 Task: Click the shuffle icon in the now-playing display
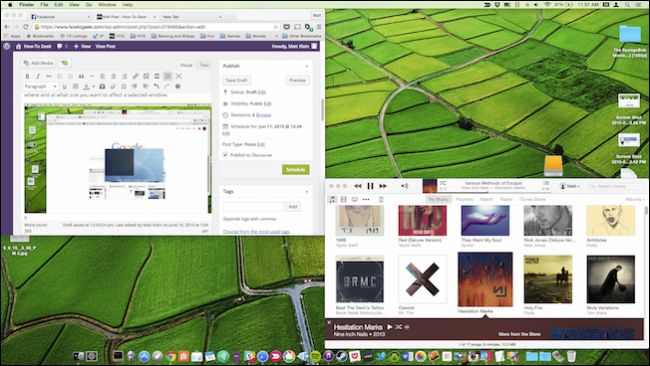443,183
